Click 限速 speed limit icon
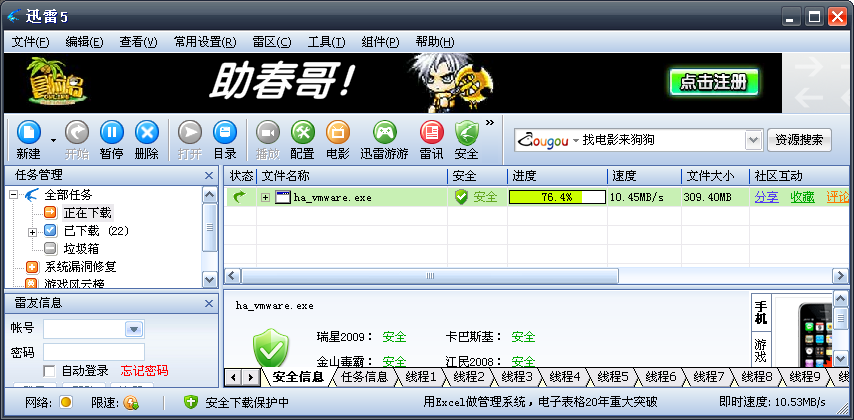Screen dimensions: 854x420 point(131,403)
